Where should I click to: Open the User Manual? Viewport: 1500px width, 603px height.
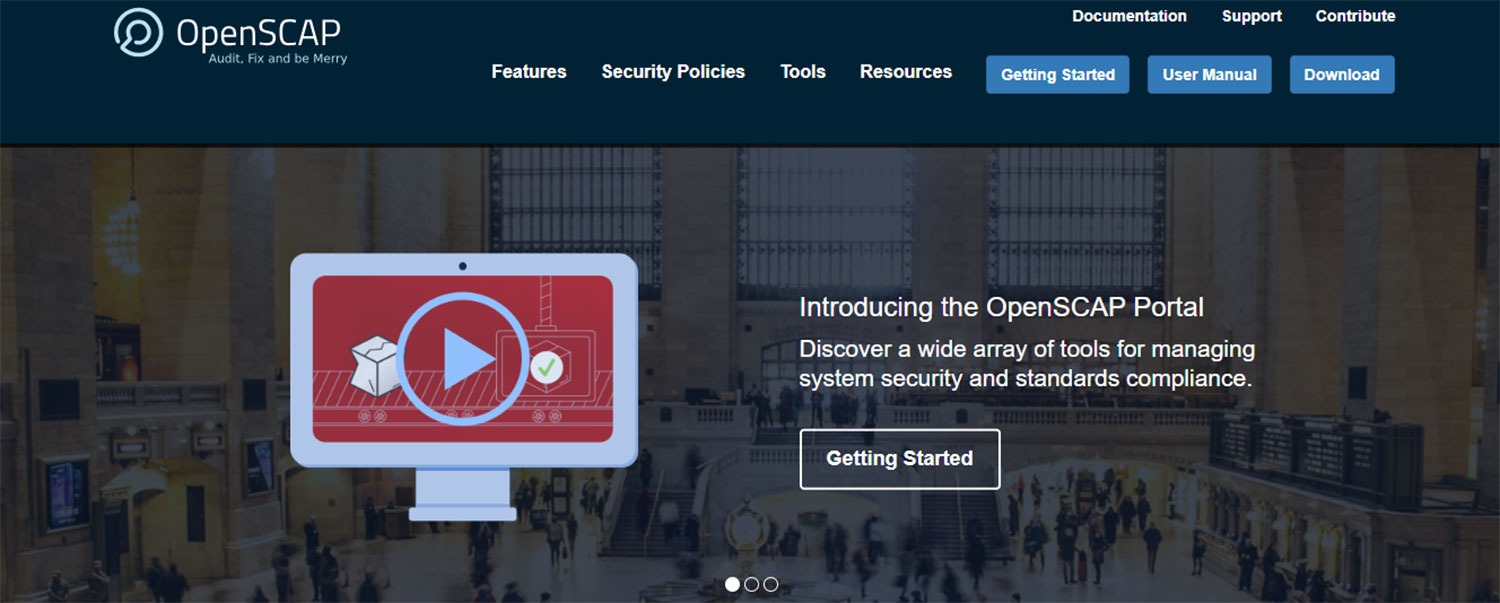[1209, 74]
